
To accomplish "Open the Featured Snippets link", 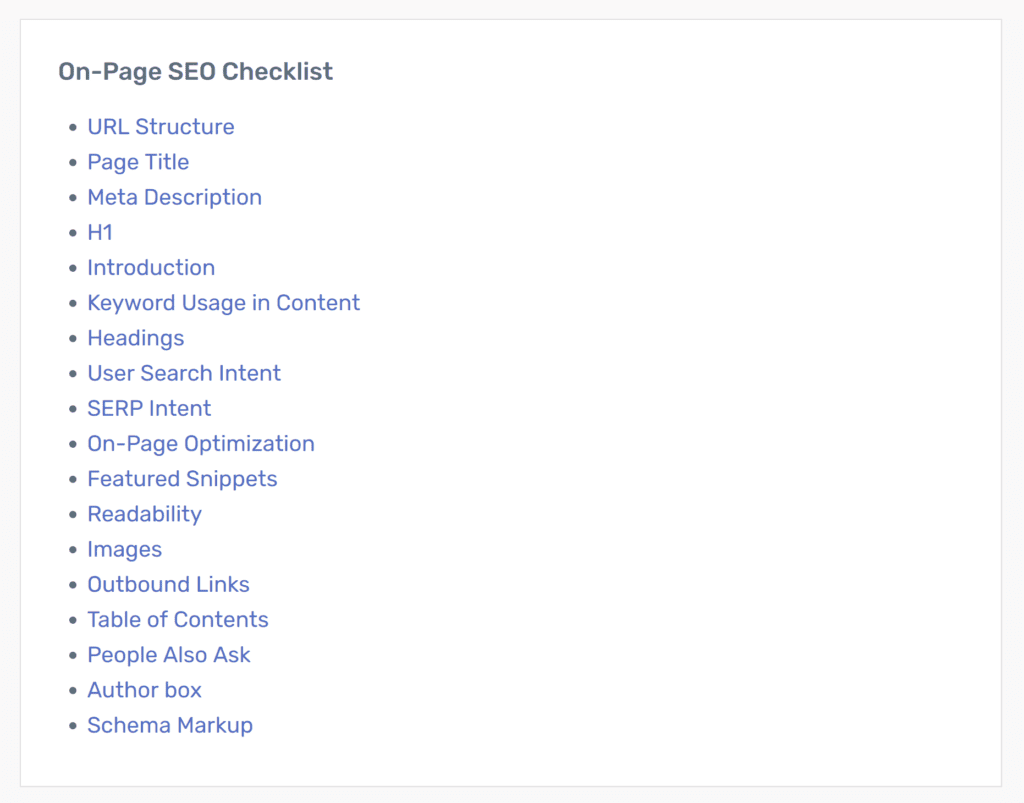I will [182, 479].
